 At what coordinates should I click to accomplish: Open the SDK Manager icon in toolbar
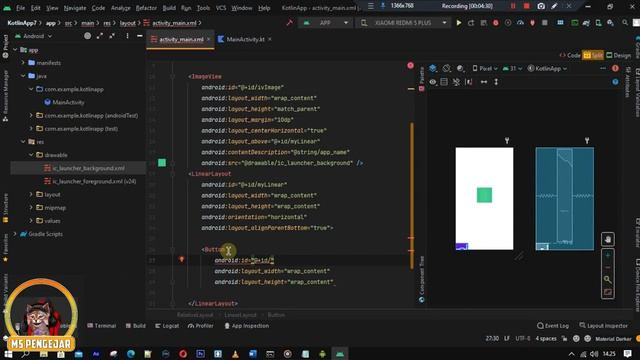(x=610, y=23)
